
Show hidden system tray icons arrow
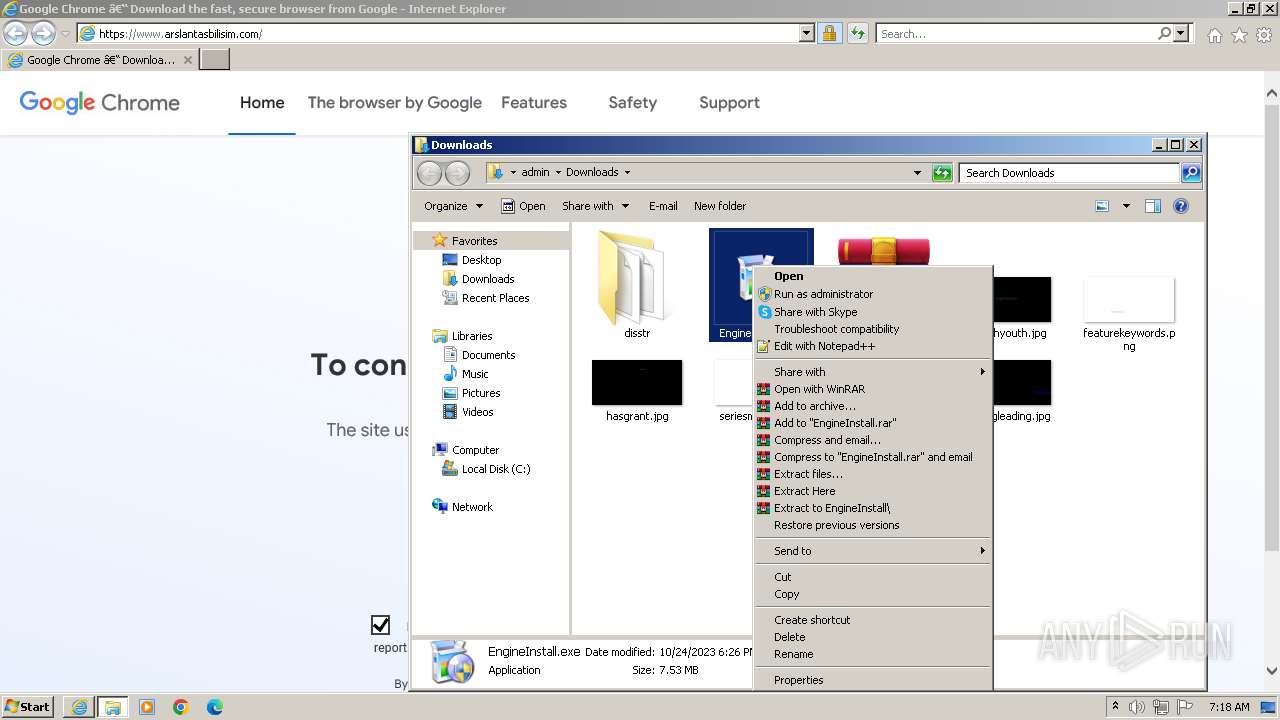1115,707
